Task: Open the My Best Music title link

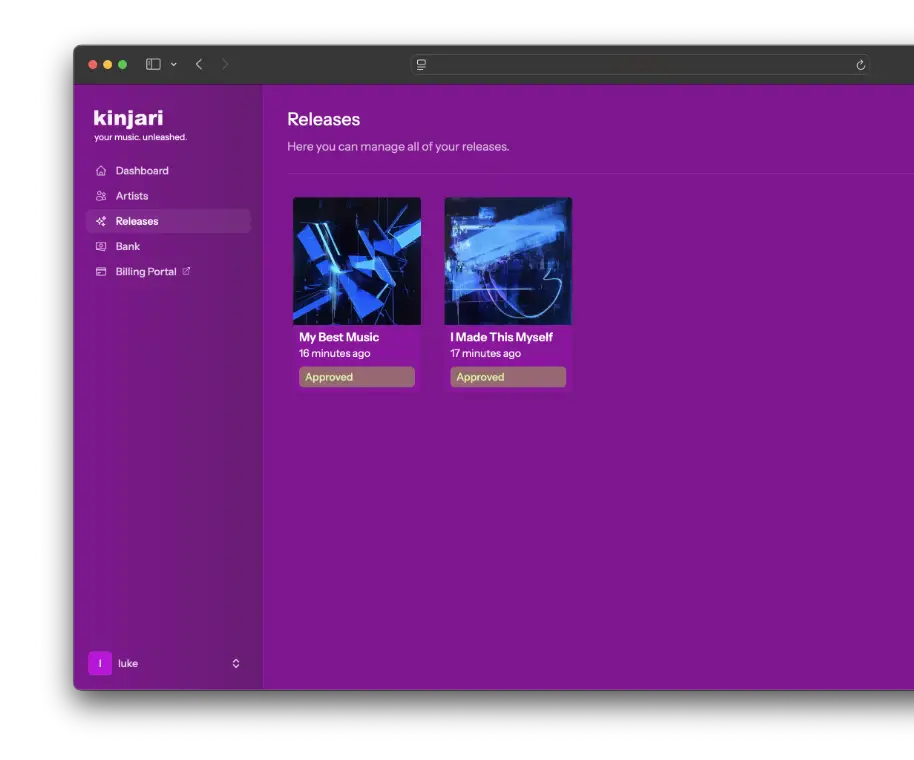Action: click(339, 337)
